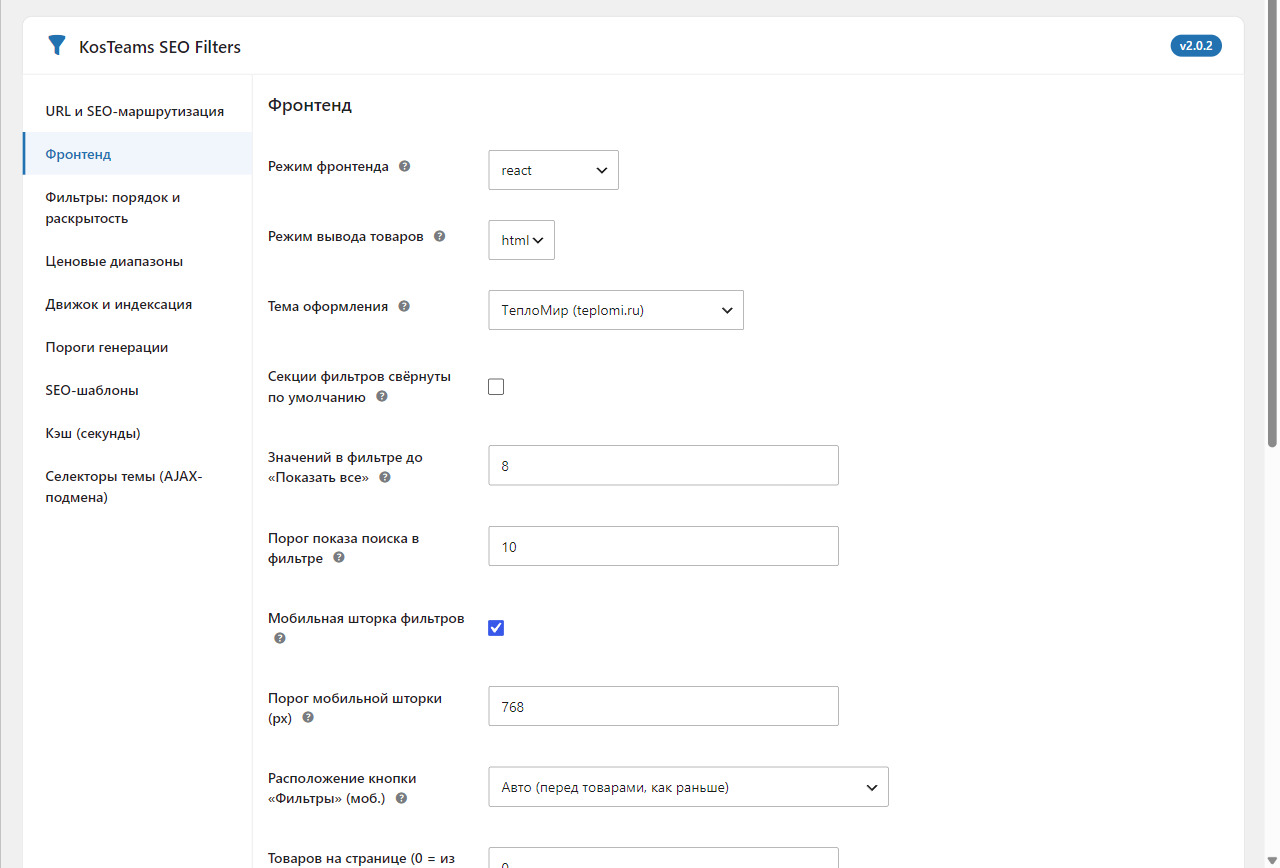Show help for Режим фронтенда
Screen dimensions: 1280x868
[404, 167]
